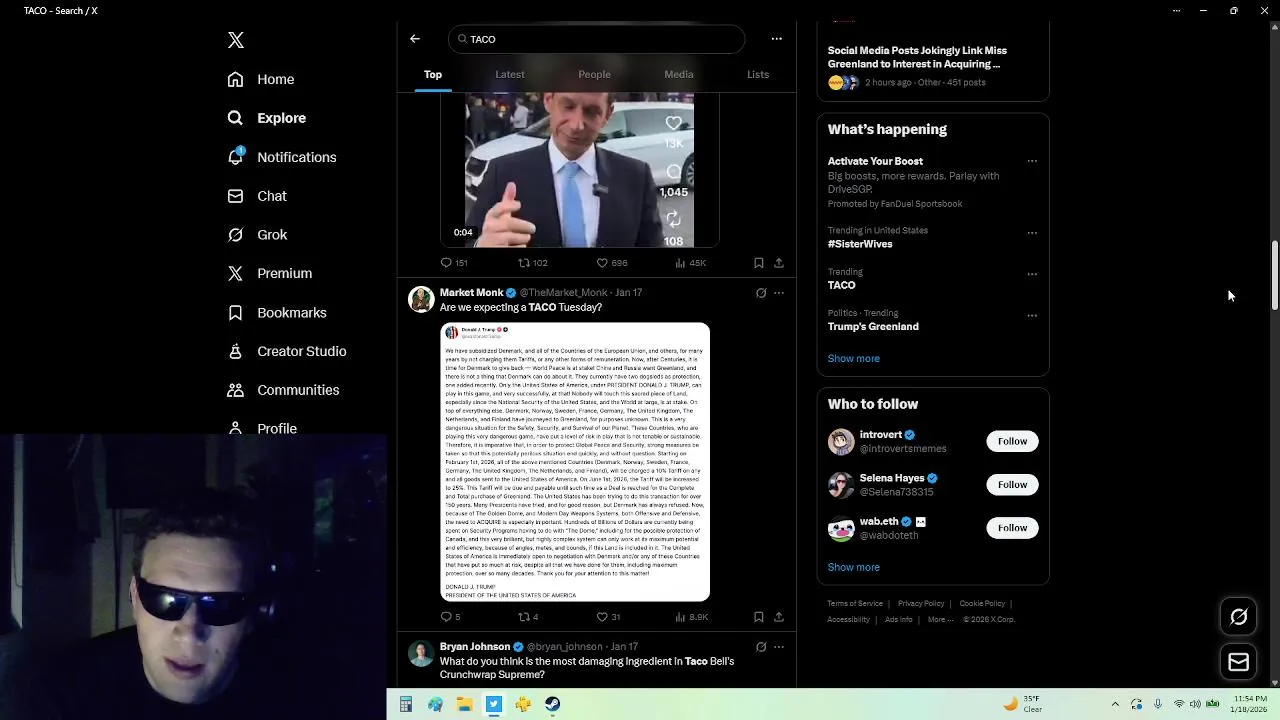Open options for TACO trend
The height and width of the screenshot is (720, 1280).
[x=1032, y=274]
